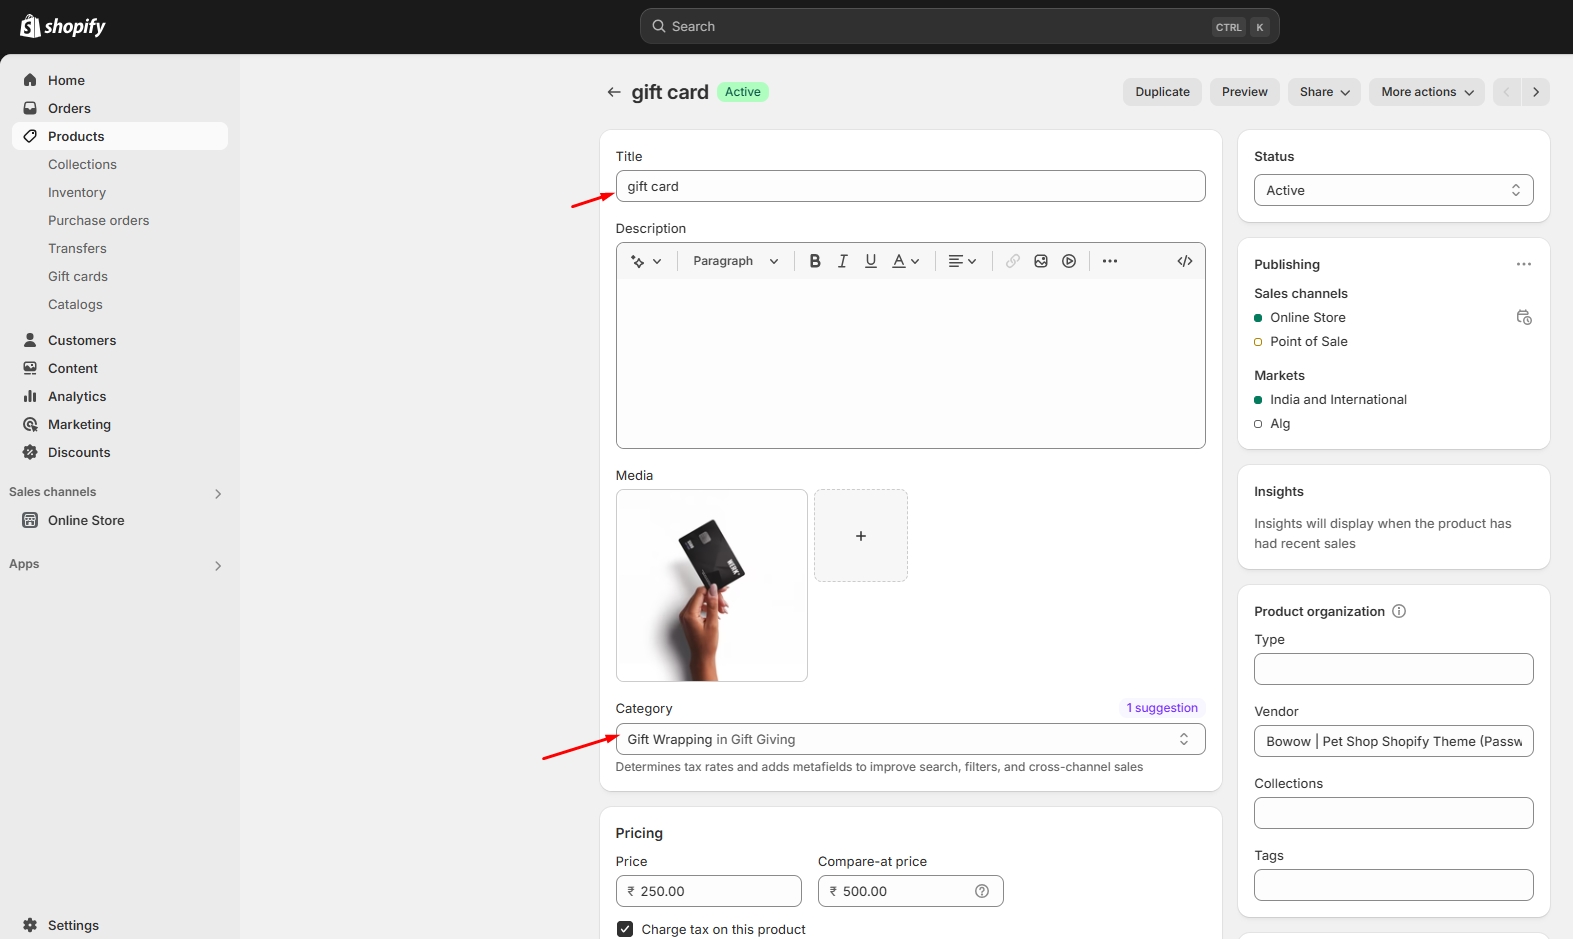Screen dimensions: 1573x939
Task: Open the AI text generation sparkle menu
Action: (x=645, y=261)
